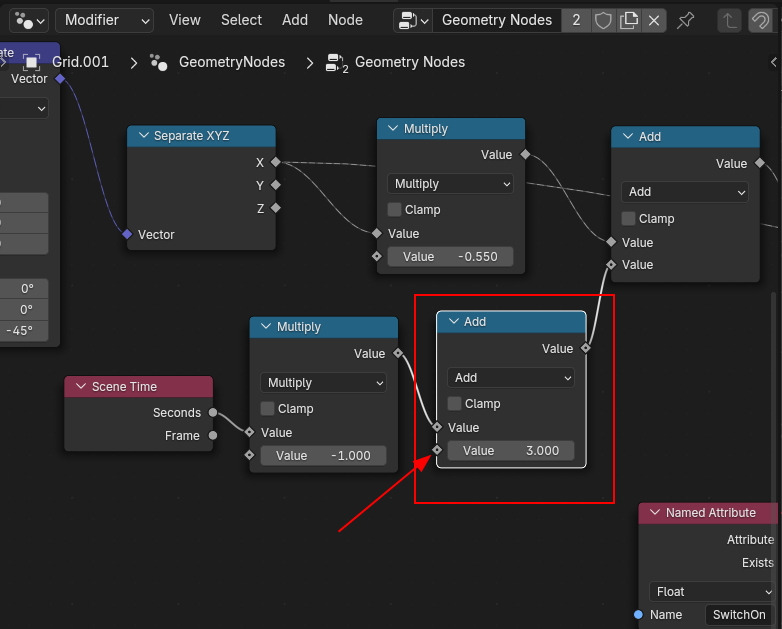
Task: Click the parent node tree arrow icon
Action: 729,20
